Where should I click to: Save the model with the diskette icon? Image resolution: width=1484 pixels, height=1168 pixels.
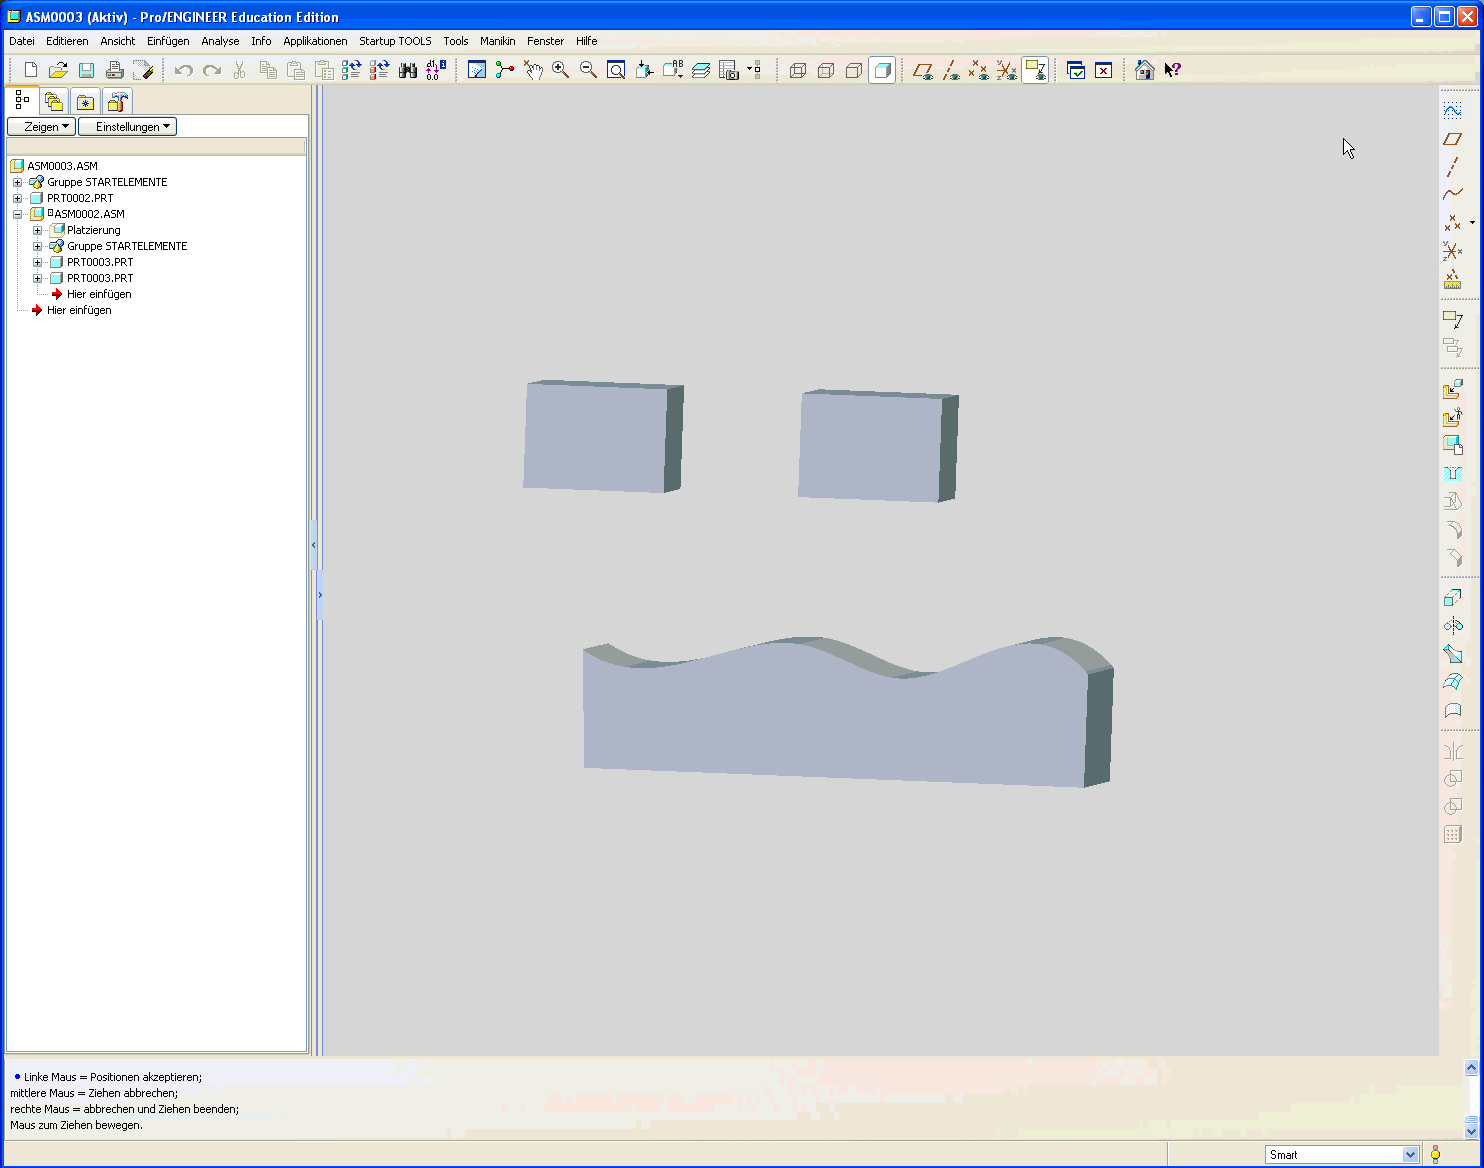[x=86, y=70]
